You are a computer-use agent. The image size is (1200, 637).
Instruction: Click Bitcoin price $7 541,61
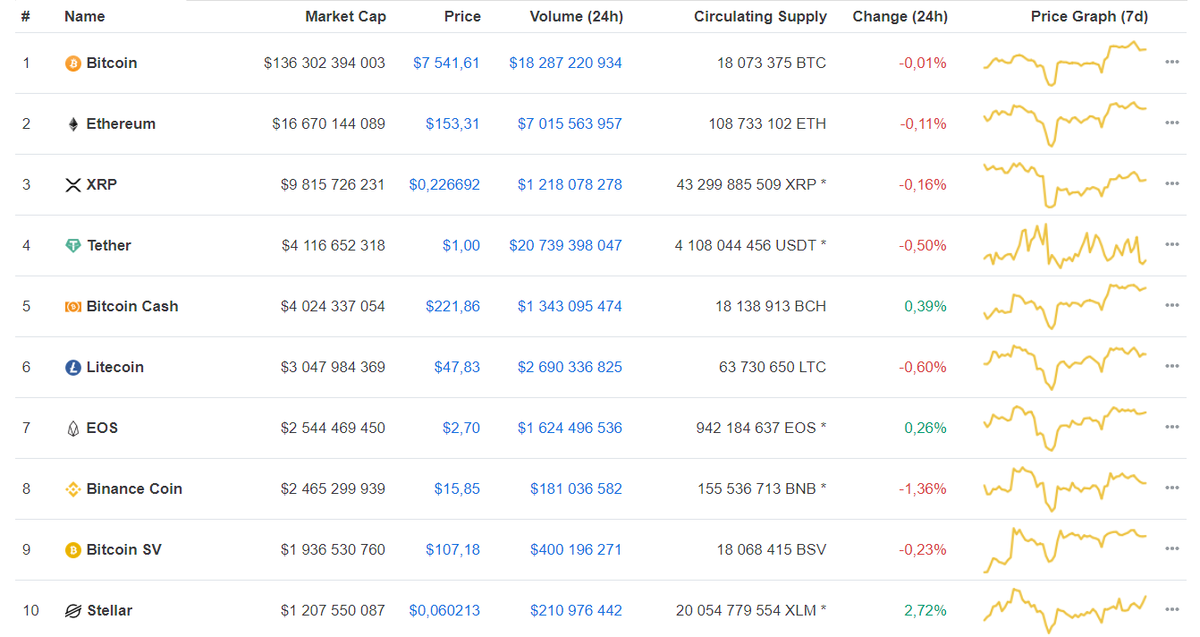pyautogui.click(x=446, y=63)
